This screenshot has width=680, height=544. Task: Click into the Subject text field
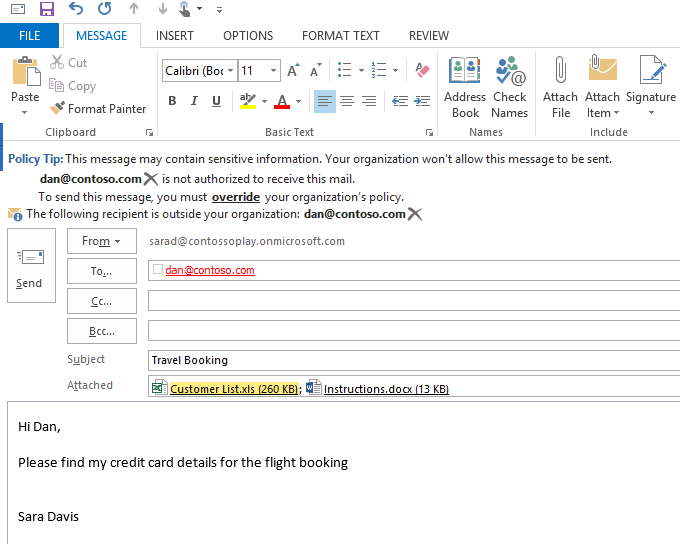pyautogui.click(x=410, y=360)
